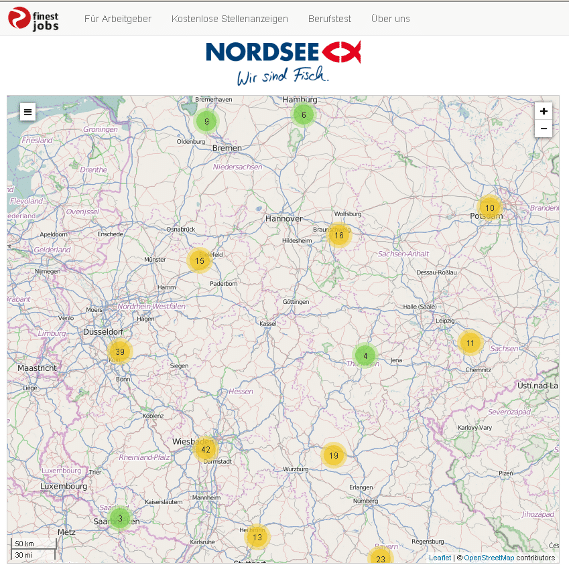Open the yellow cluster 10 at Potsdam
569x565 pixels.
pos(490,208)
